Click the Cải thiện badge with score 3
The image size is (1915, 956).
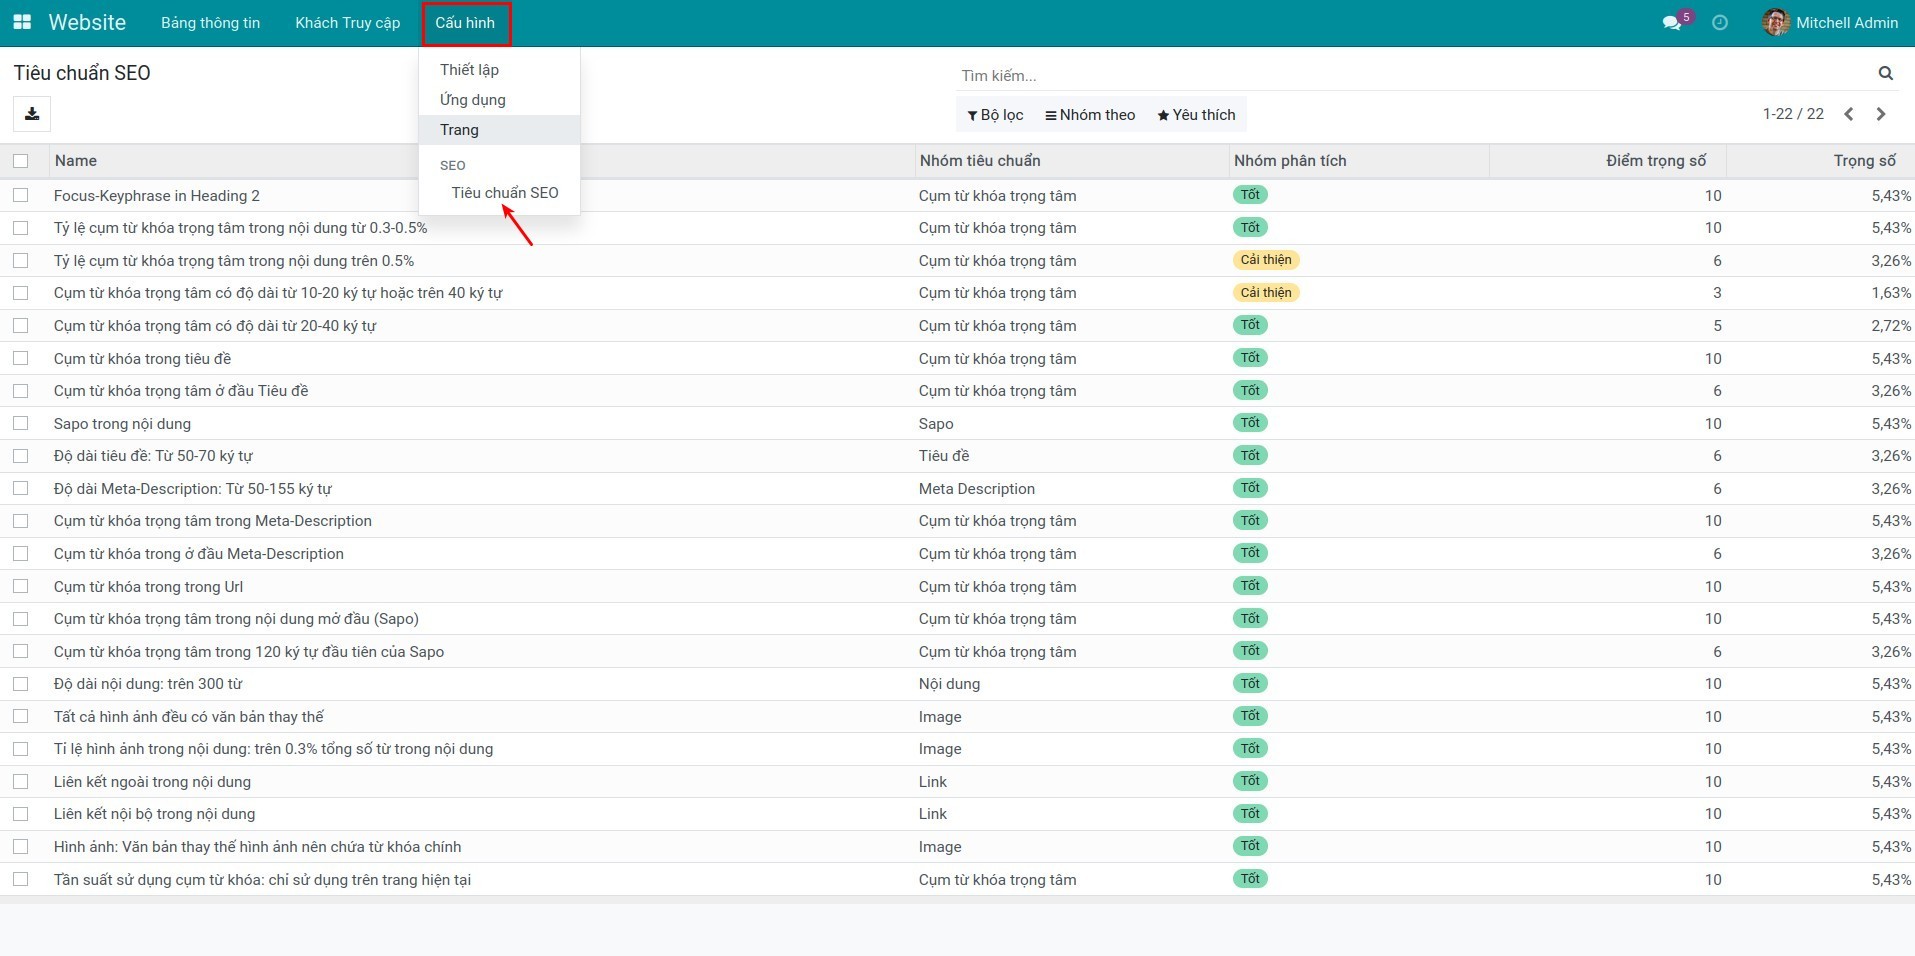pyautogui.click(x=1265, y=293)
